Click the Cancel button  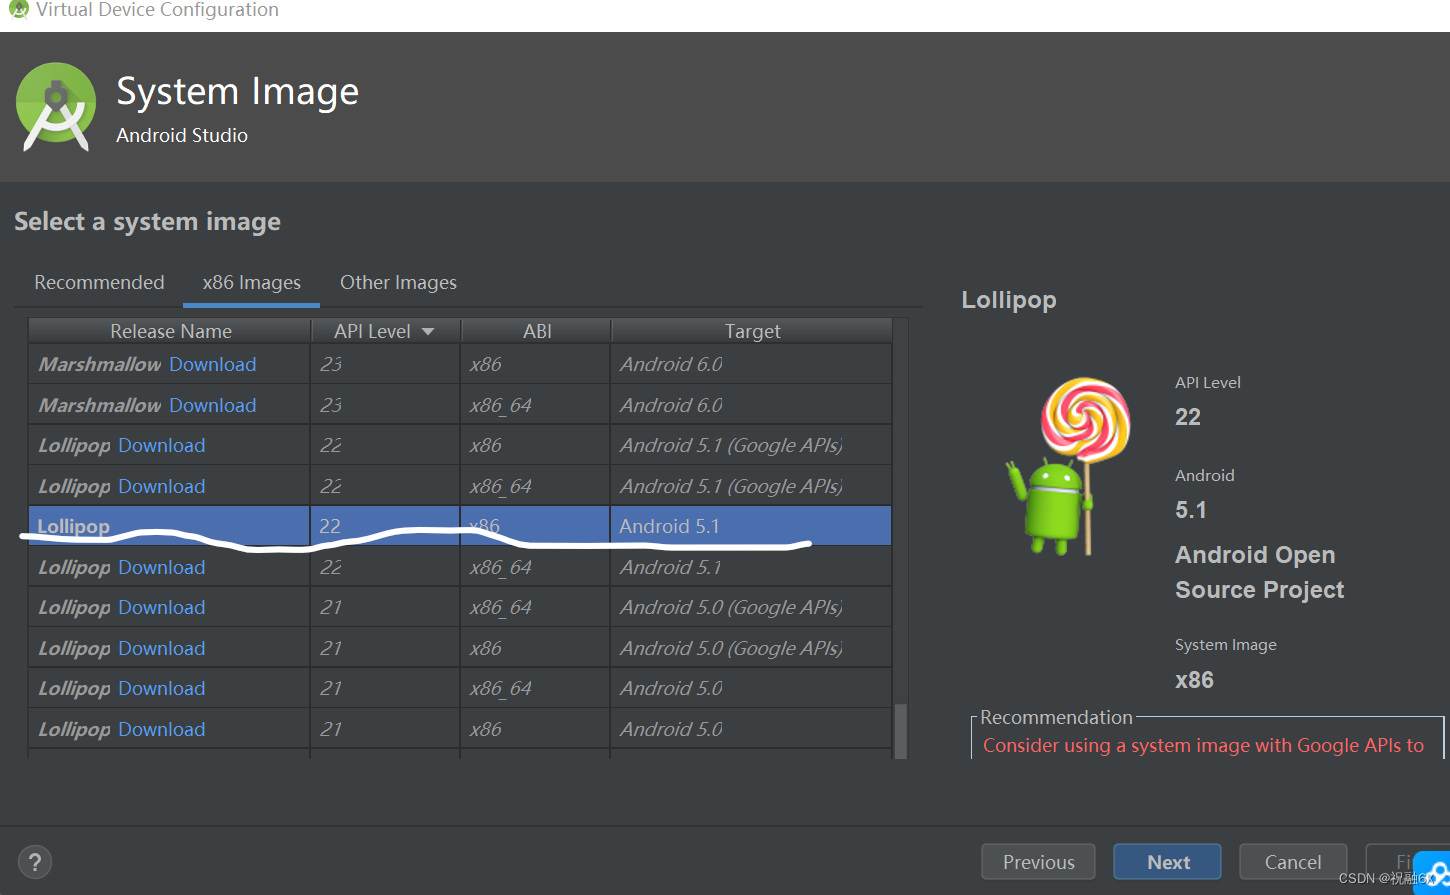pos(1293,862)
